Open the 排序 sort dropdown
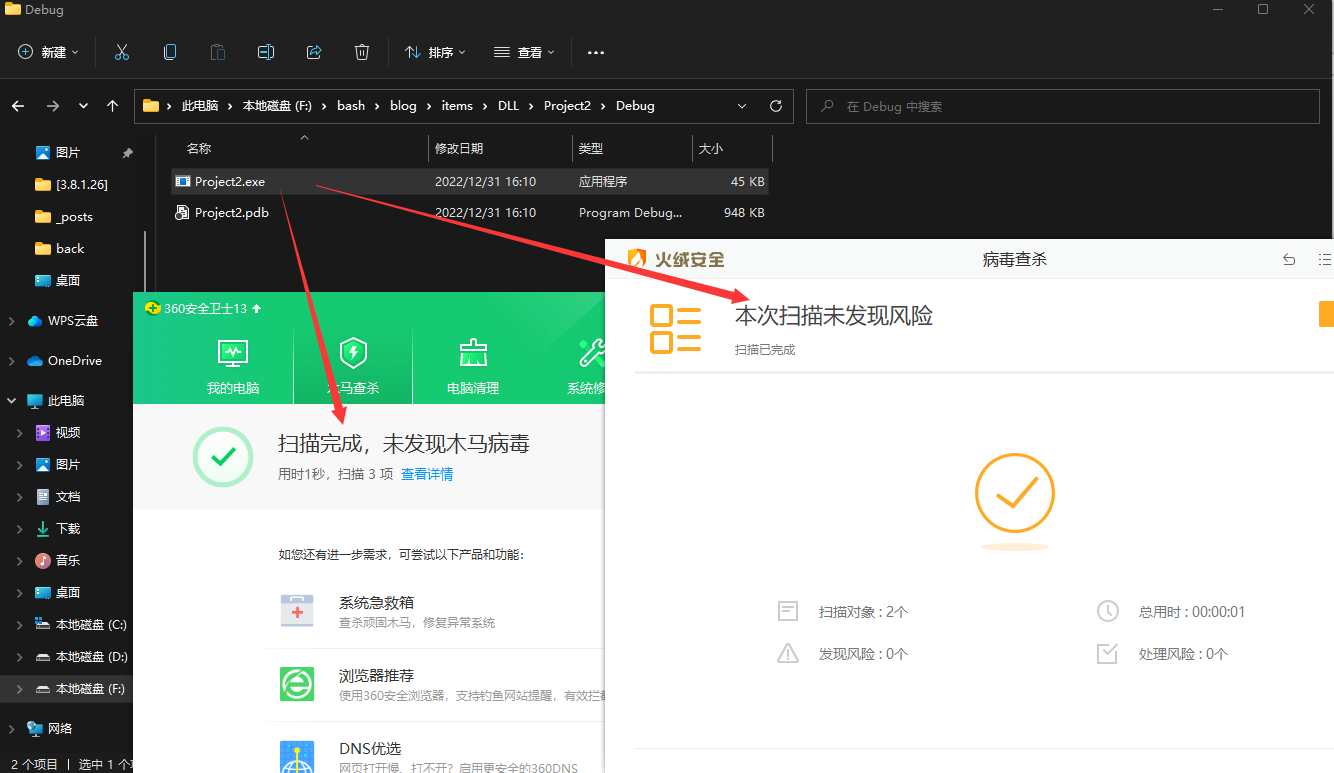Viewport: 1334px width, 773px height. [x=435, y=52]
